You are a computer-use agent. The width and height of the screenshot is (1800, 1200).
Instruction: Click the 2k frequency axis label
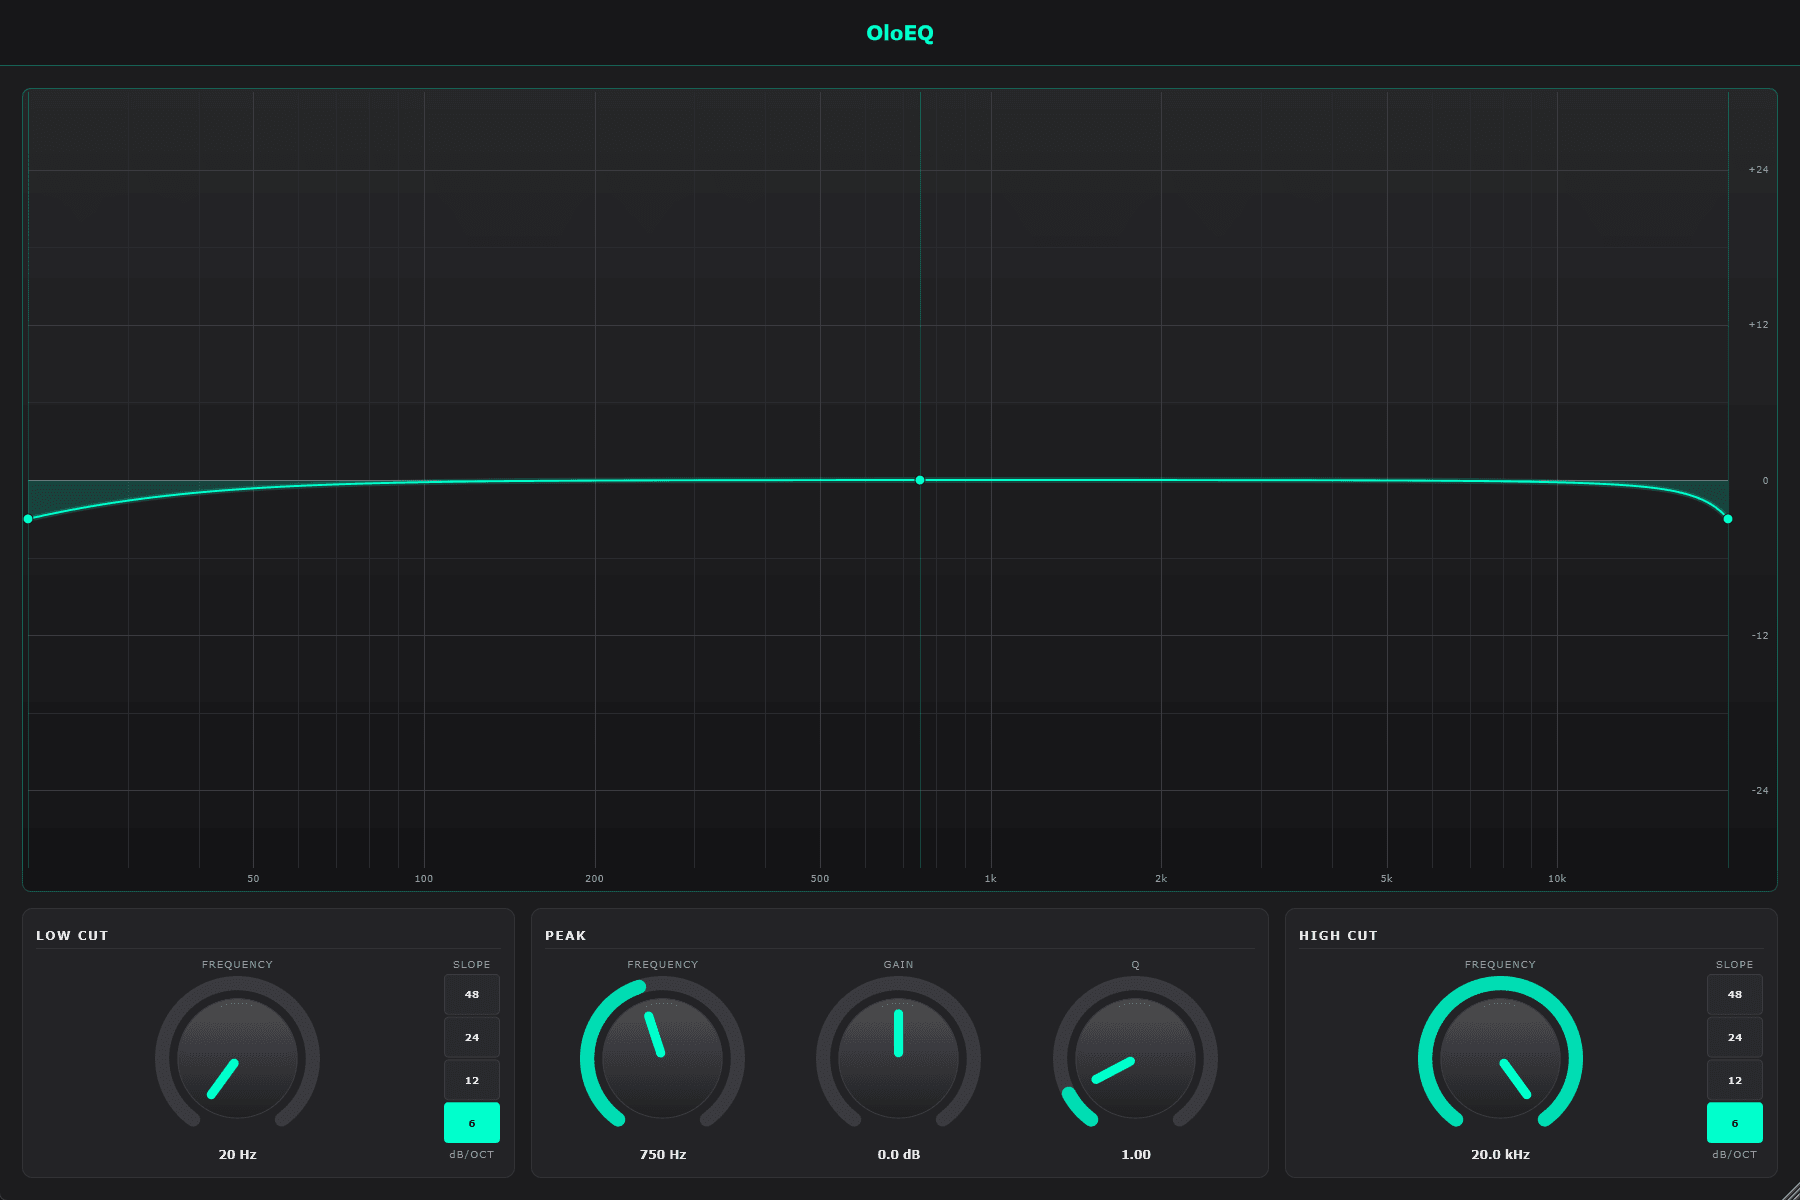1161,879
